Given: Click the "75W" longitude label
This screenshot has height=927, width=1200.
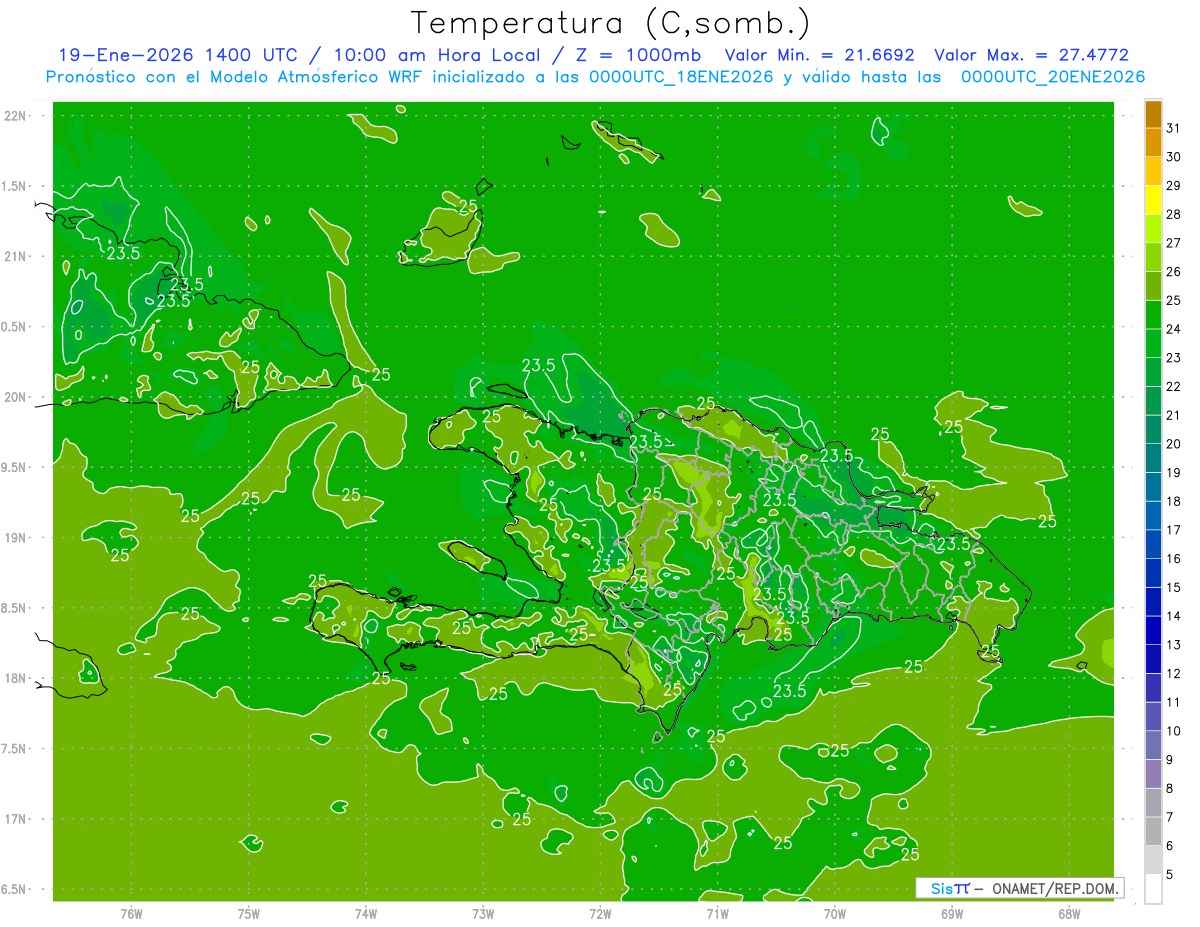Looking at the screenshot, I should coord(249,913).
